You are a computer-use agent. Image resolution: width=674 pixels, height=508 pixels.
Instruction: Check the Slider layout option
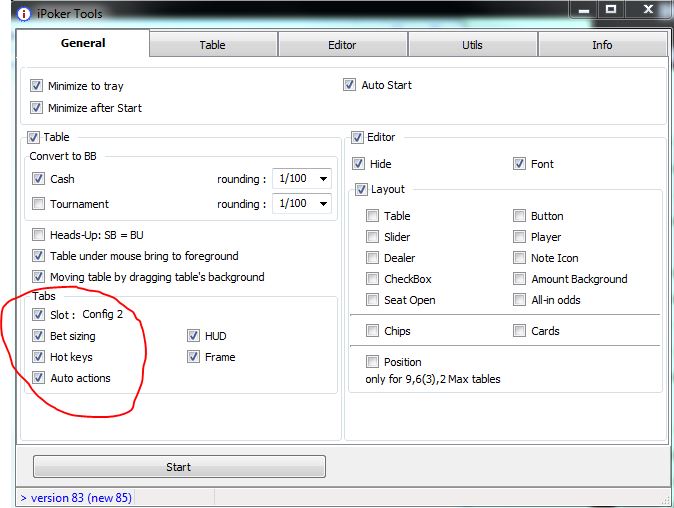coord(372,237)
